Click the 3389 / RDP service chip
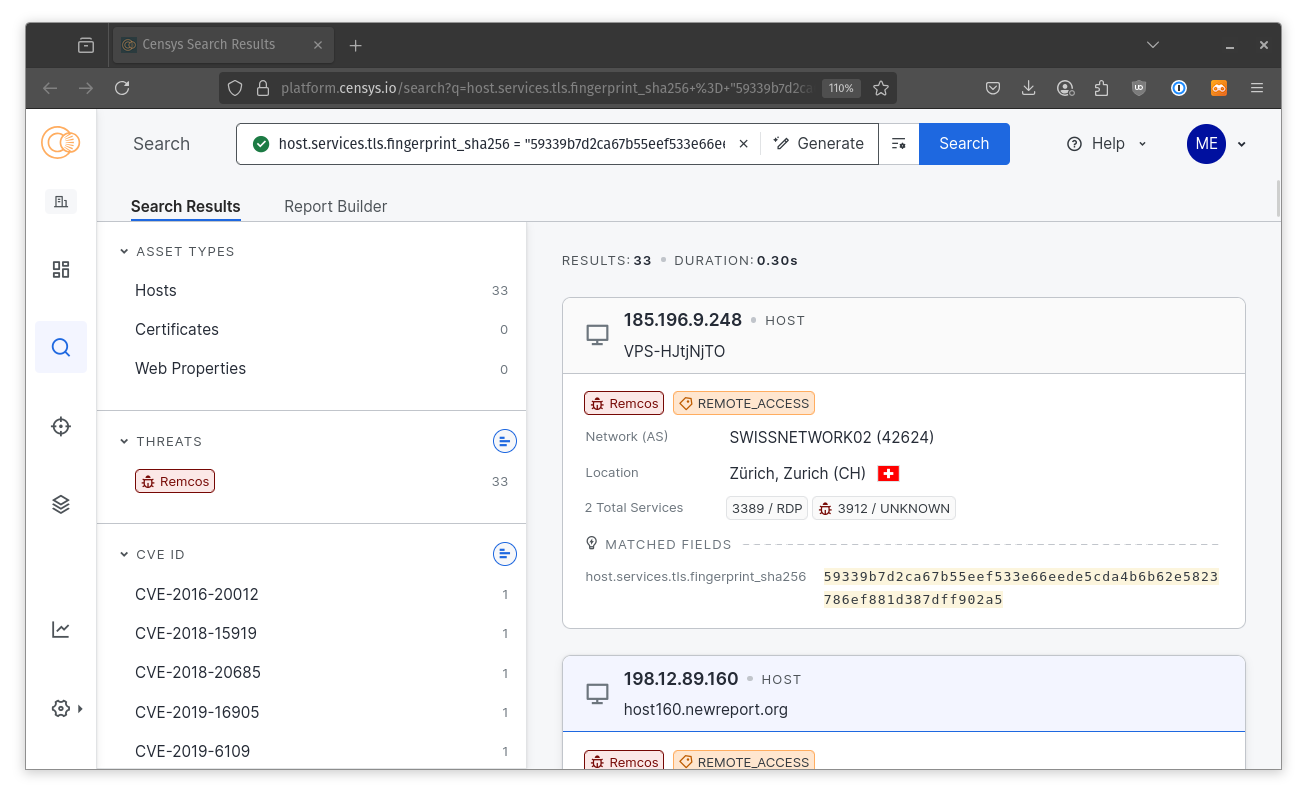This screenshot has height=798, width=1307. [767, 508]
